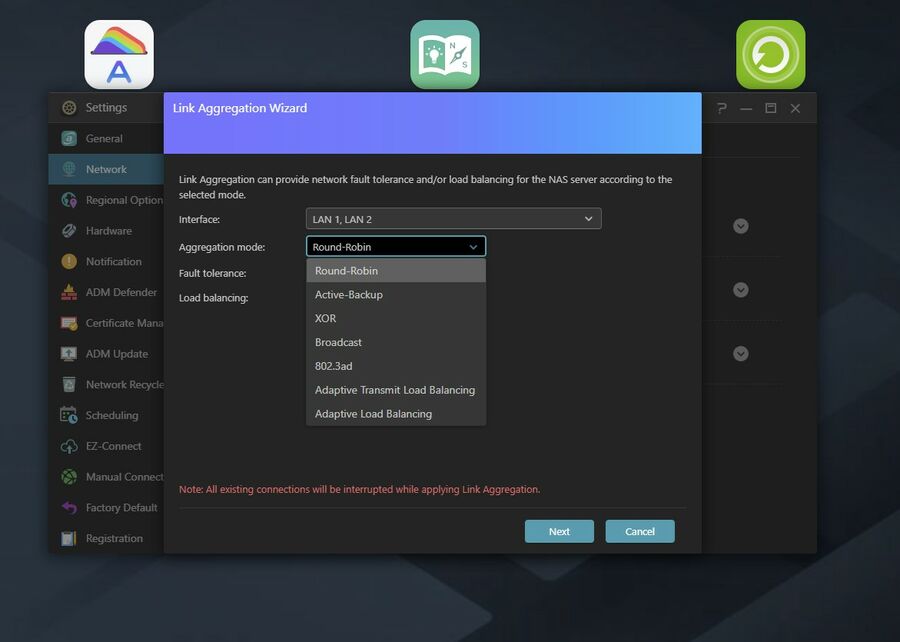Expand the first chevron section in Network panel
Image resolution: width=900 pixels, height=642 pixels.
(x=740, y=226)
